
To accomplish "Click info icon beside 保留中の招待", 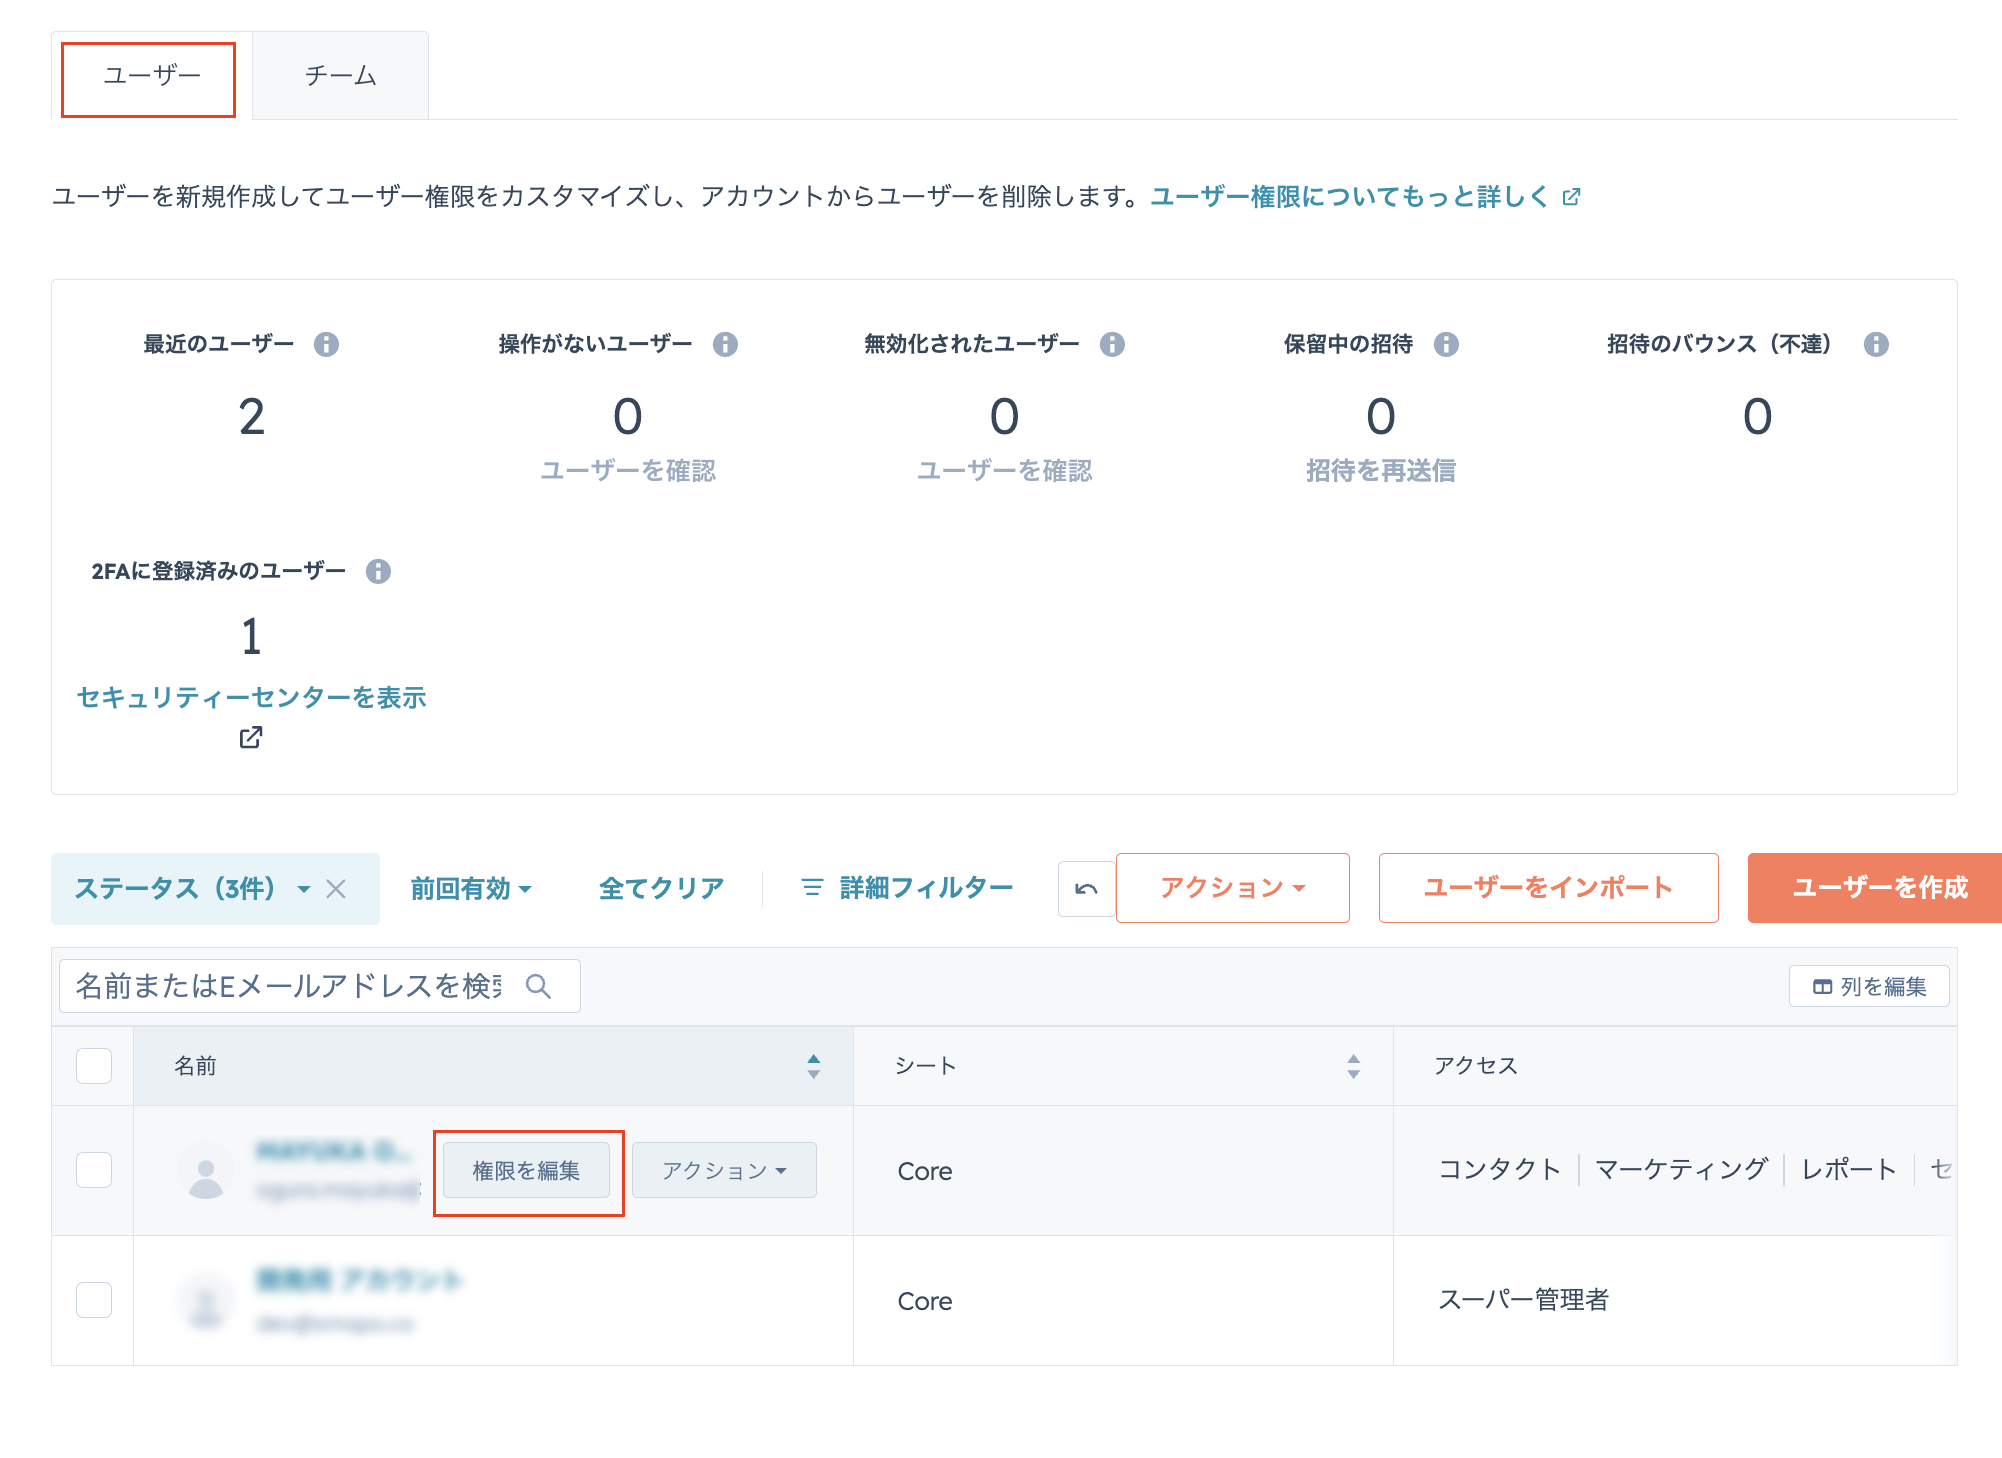I will [x=1446, y=344].
